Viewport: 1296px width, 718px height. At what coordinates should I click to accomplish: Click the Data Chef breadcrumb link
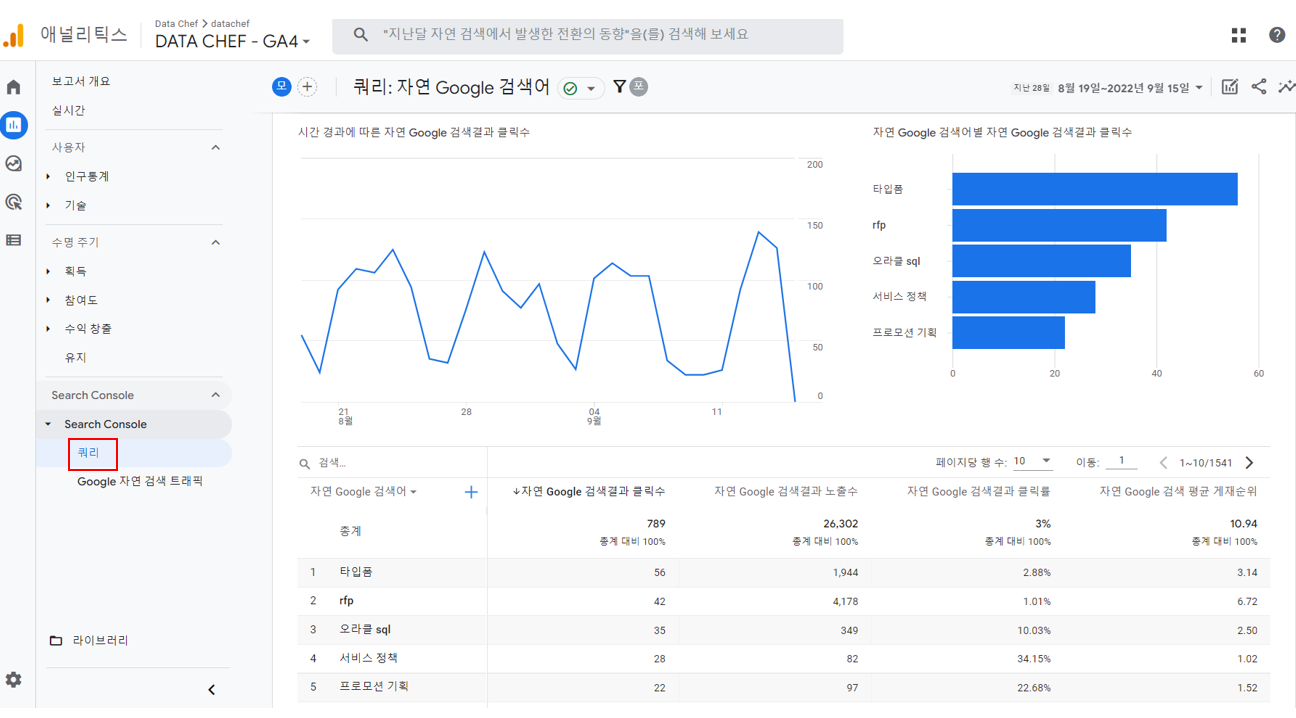pos(176,23)
